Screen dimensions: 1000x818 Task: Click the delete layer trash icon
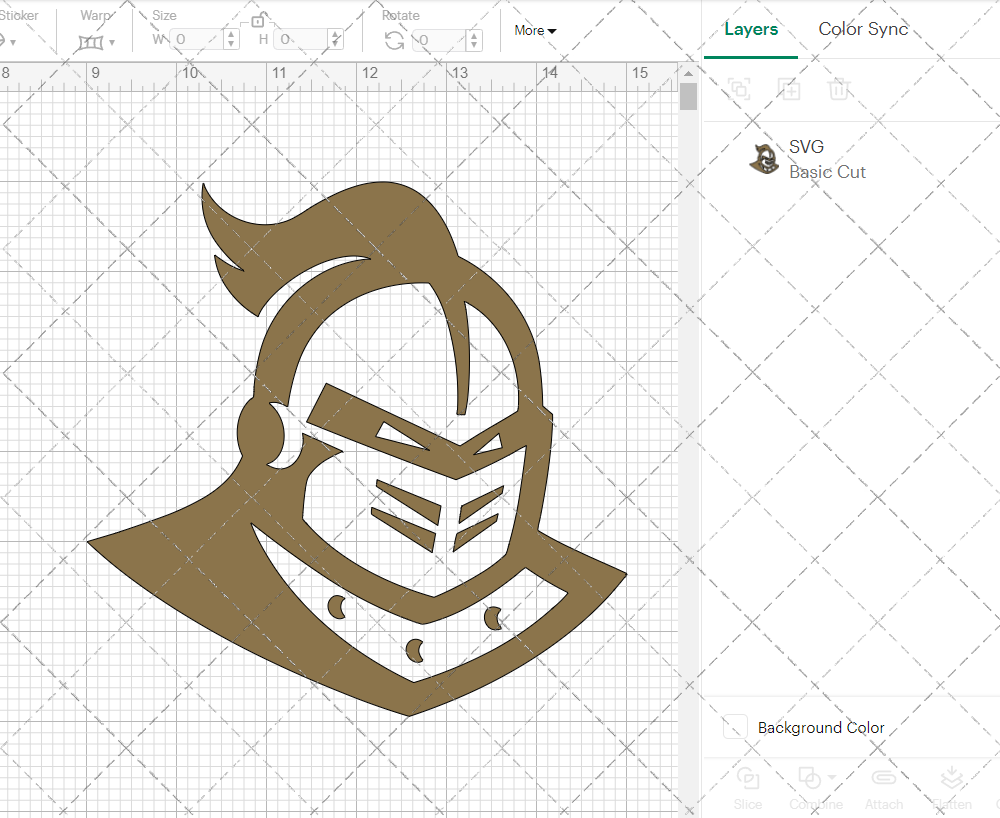840,89
